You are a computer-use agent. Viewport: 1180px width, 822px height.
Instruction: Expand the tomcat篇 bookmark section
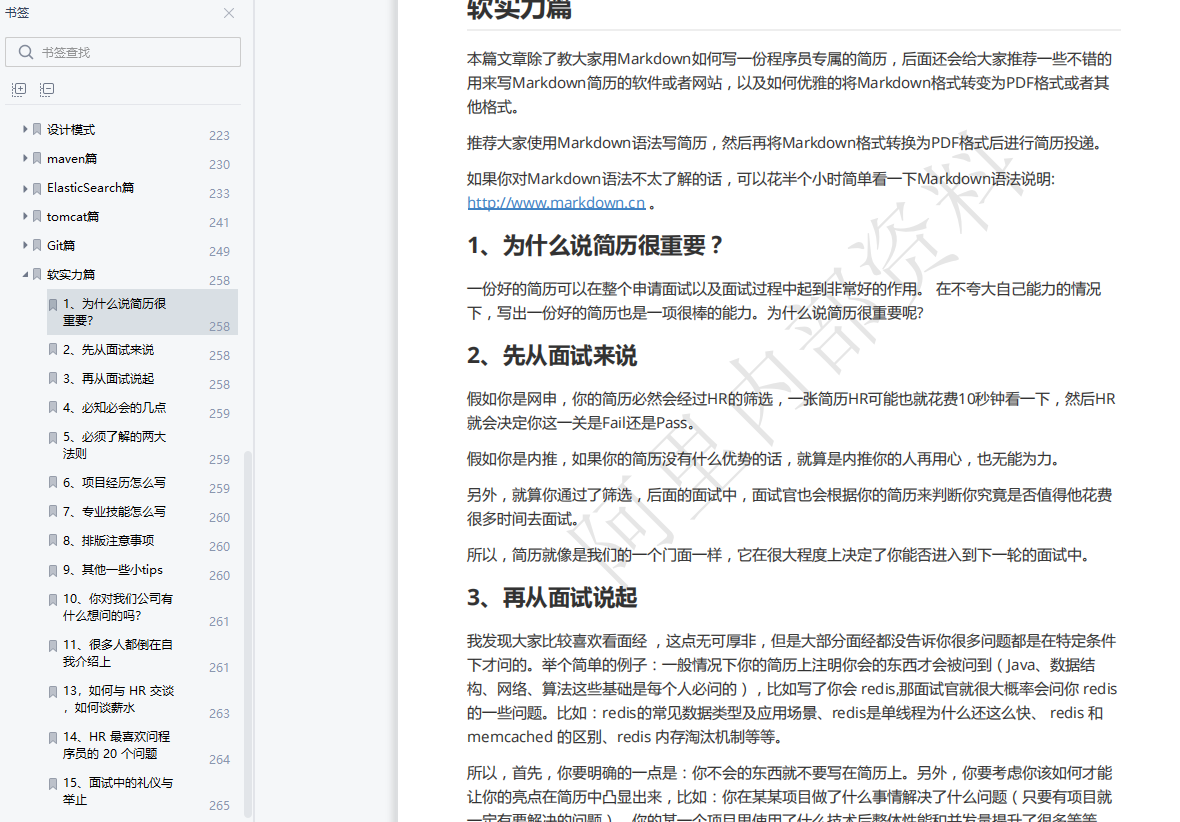click(x=24, y=216)
